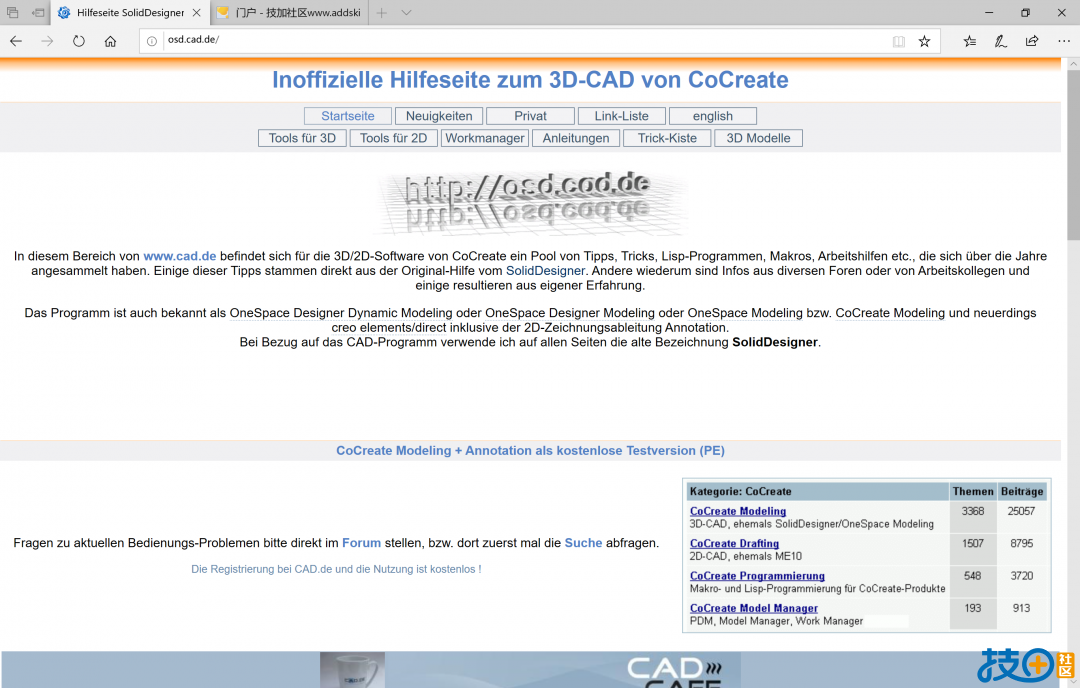The image size is (1080, 688).
Task: Open the Startseite navigation item
Action: coord(348,116)
